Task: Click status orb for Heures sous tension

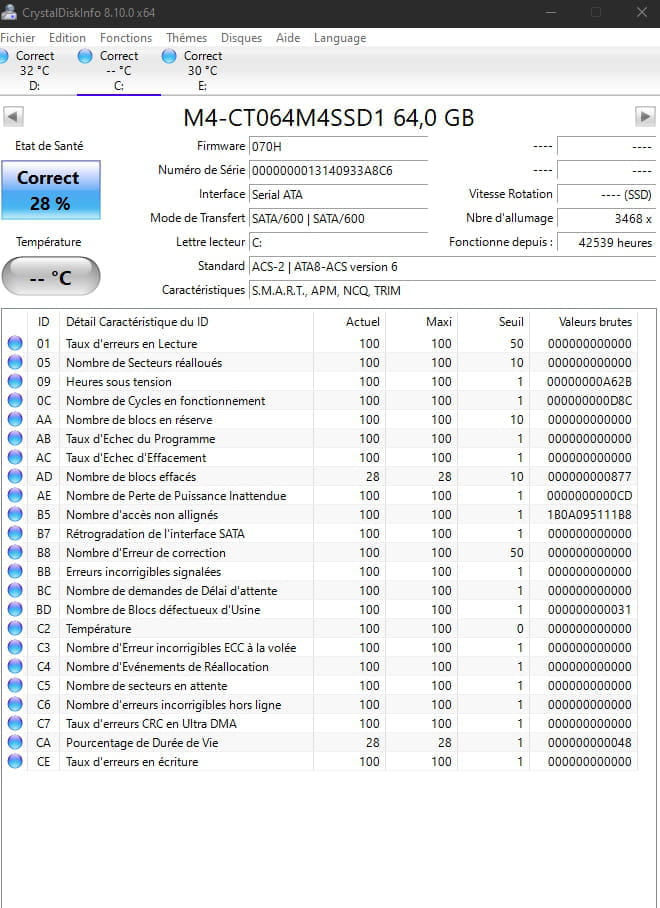Action: [x=15, y=382]
